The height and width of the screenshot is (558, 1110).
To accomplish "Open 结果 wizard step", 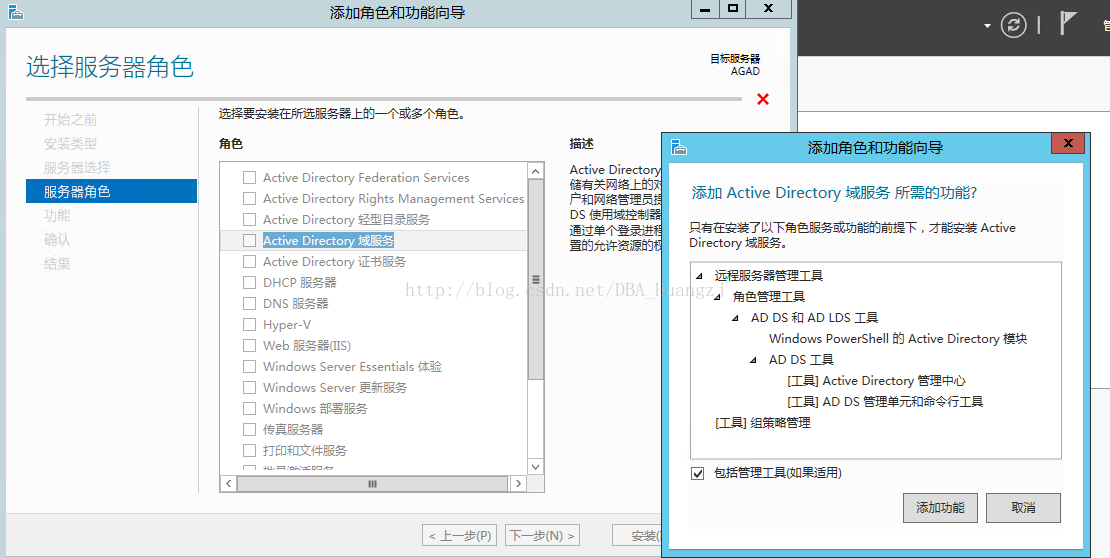I will (57, 263).
